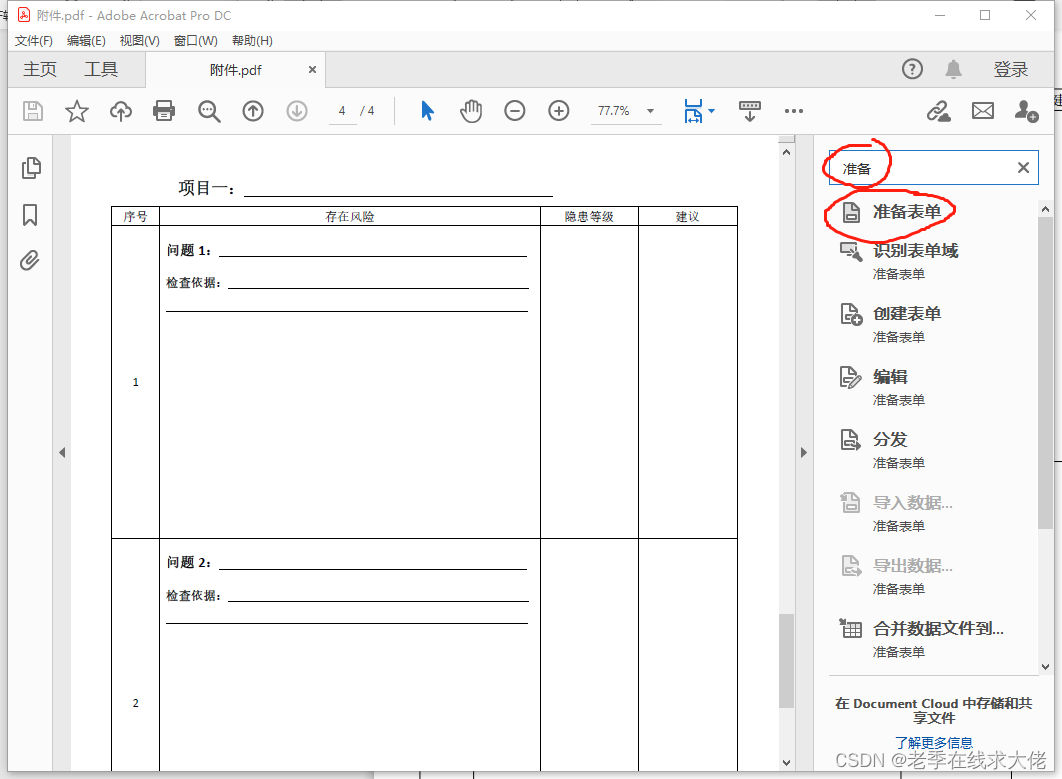The width and height of the screenshot is (1062, 779).
Task: Clear the tool search box
Action: pos(1023,167)
